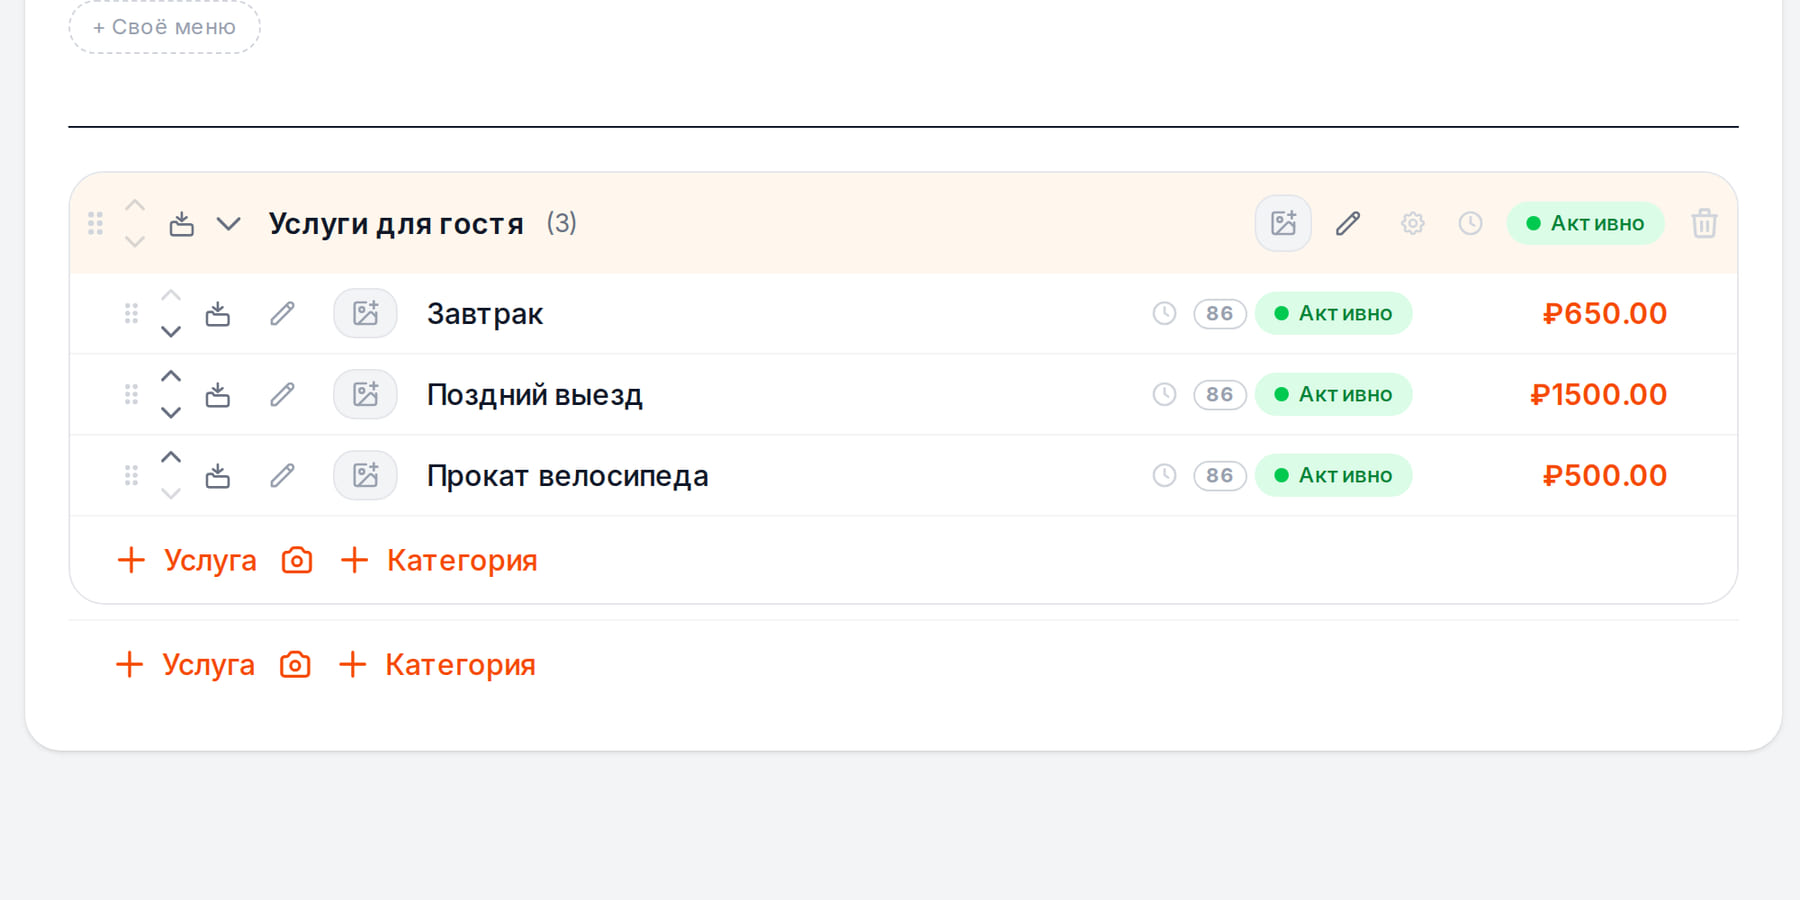Collapse the 'Услуги для гостя' category chevron

click(x=229, y=224)
